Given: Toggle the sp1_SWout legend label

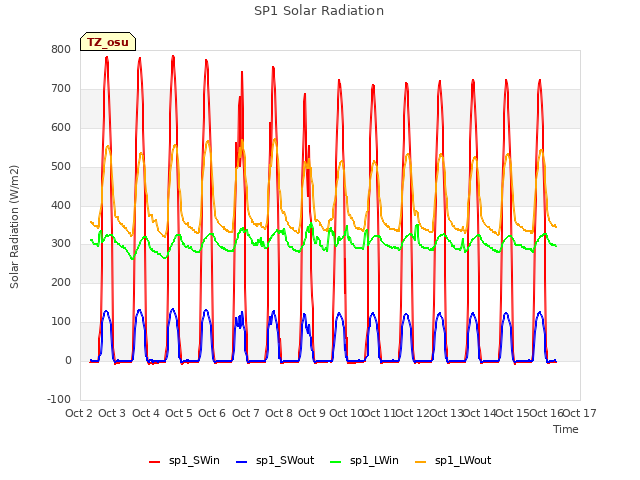Looking at the screenshot, I should 285,461.
